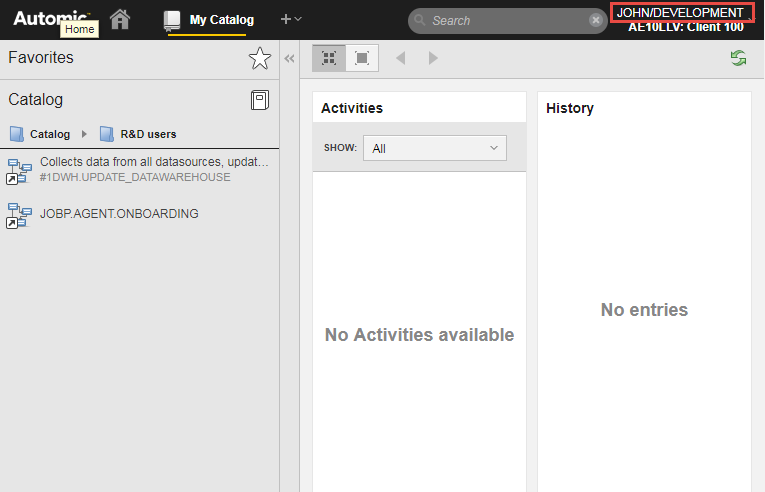Click the Catalog panel book icon
765x492 pixels.
(x=260, y=100)
